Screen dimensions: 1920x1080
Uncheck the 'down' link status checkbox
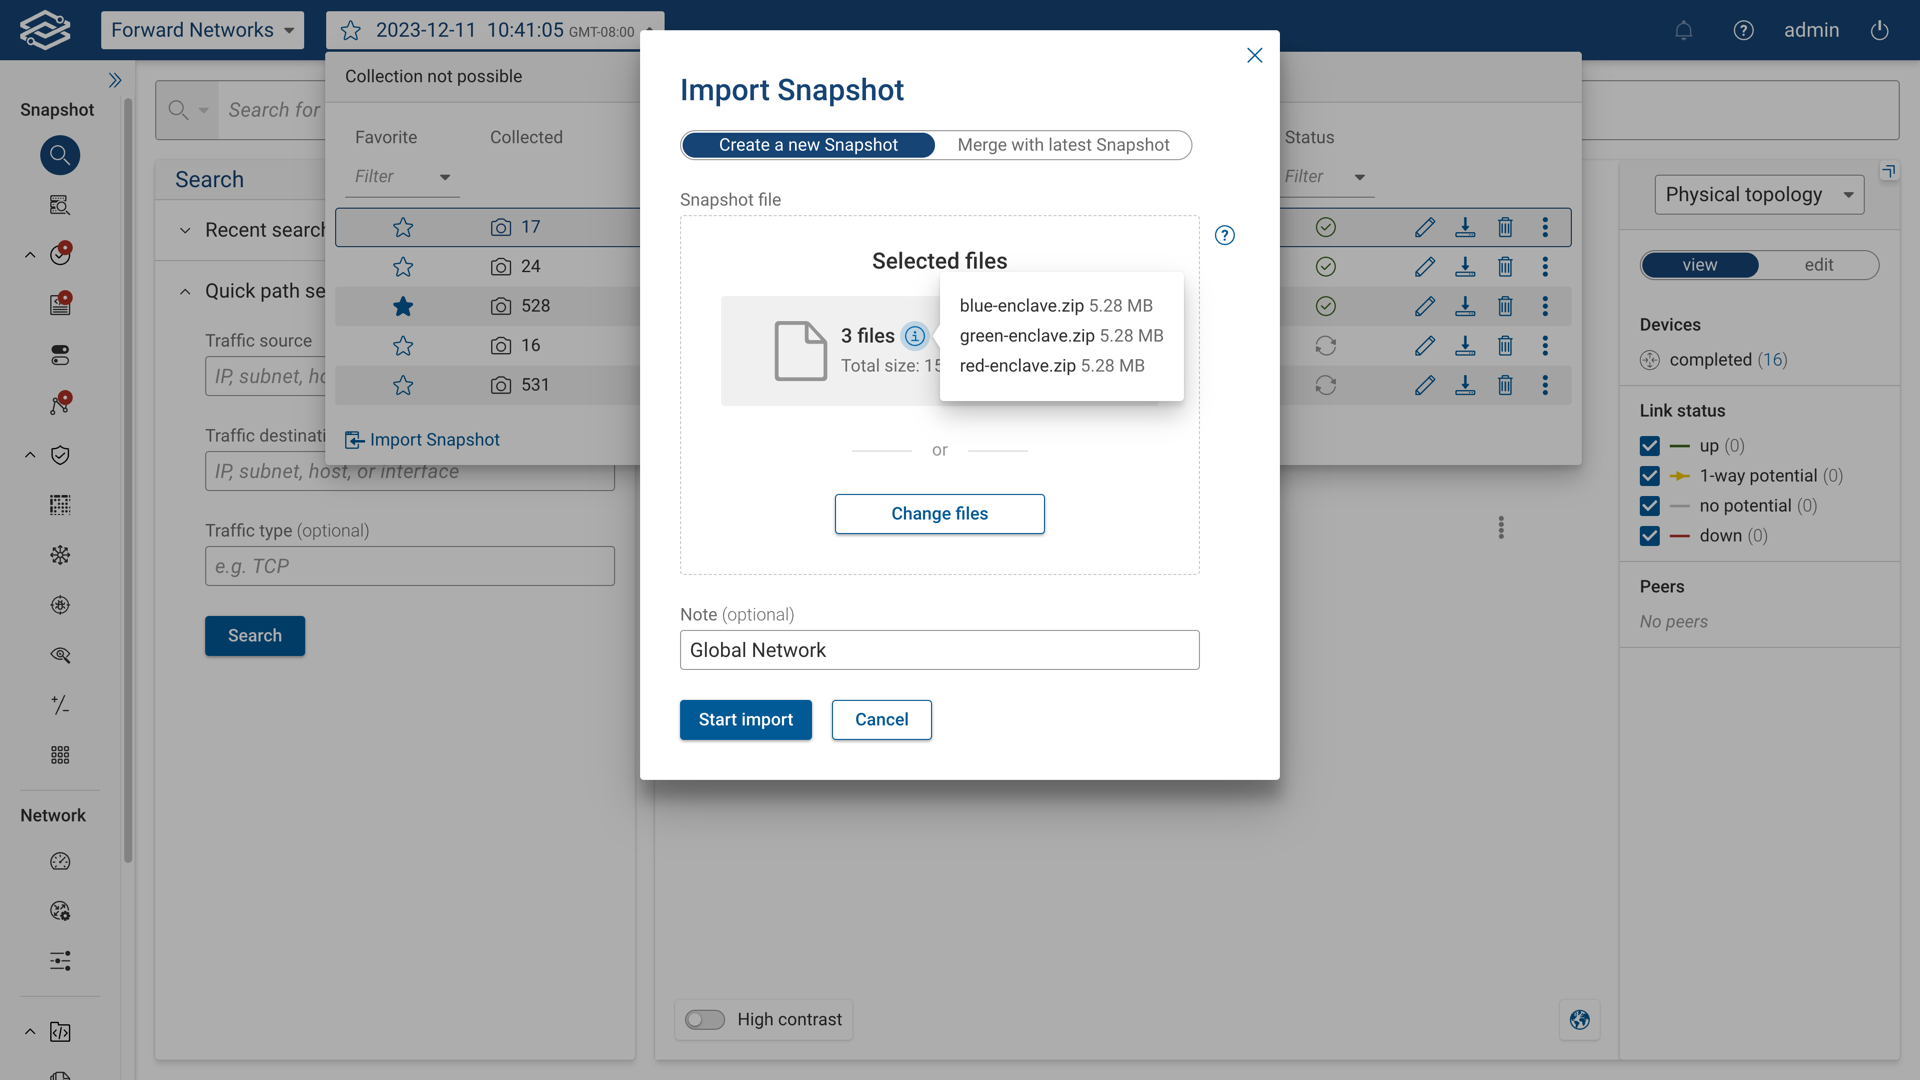pos(1650,536)
